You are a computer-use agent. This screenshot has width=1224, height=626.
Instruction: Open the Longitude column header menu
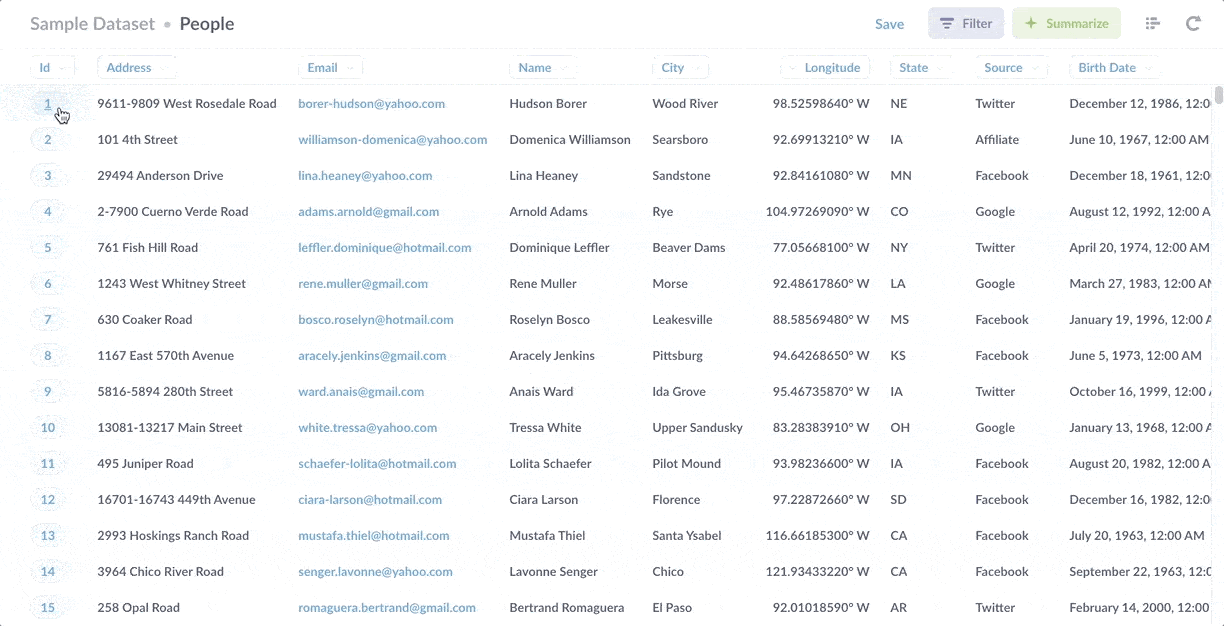[826, 68]
